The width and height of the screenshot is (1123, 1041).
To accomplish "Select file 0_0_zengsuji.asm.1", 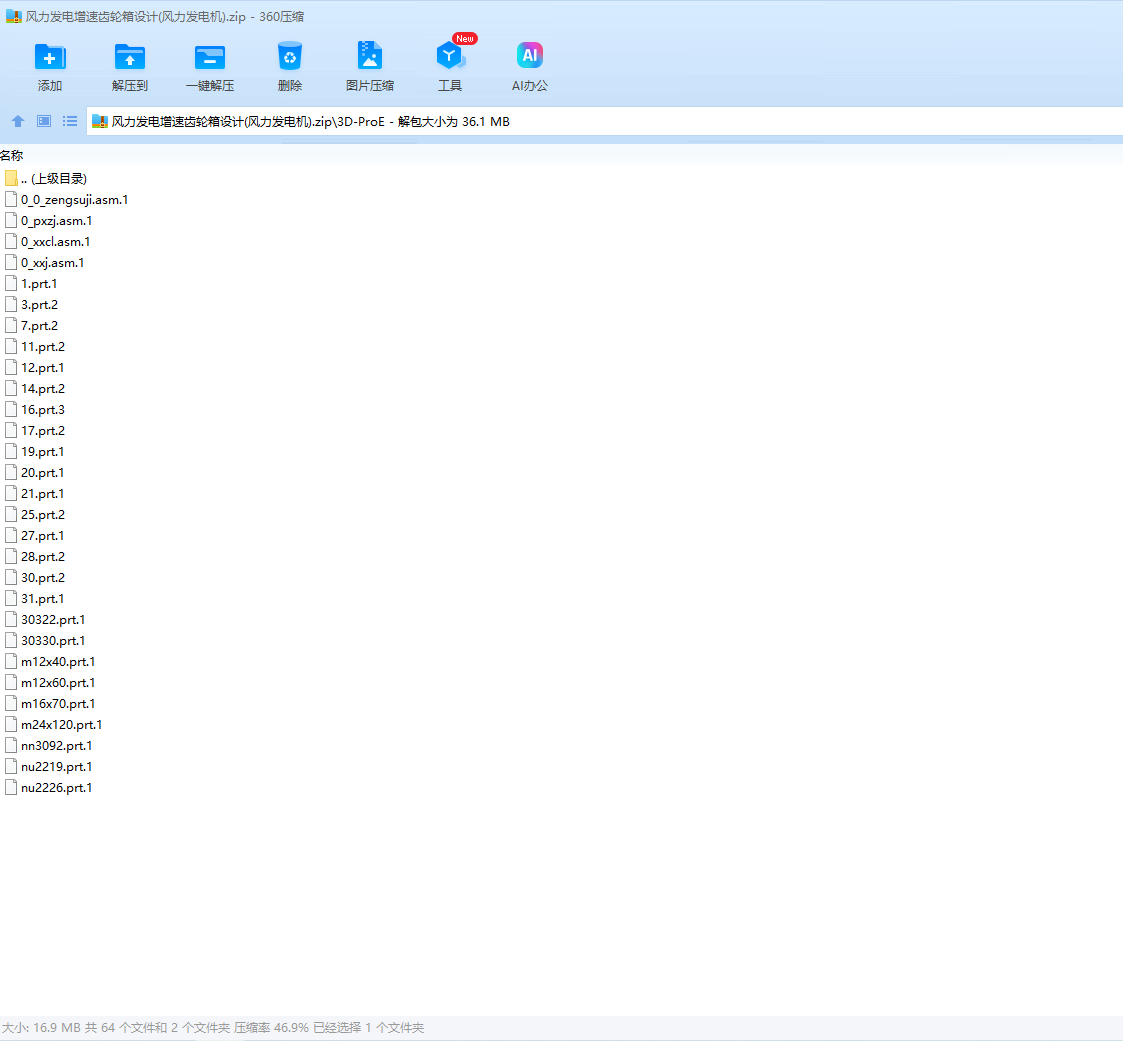I will 74,200.
